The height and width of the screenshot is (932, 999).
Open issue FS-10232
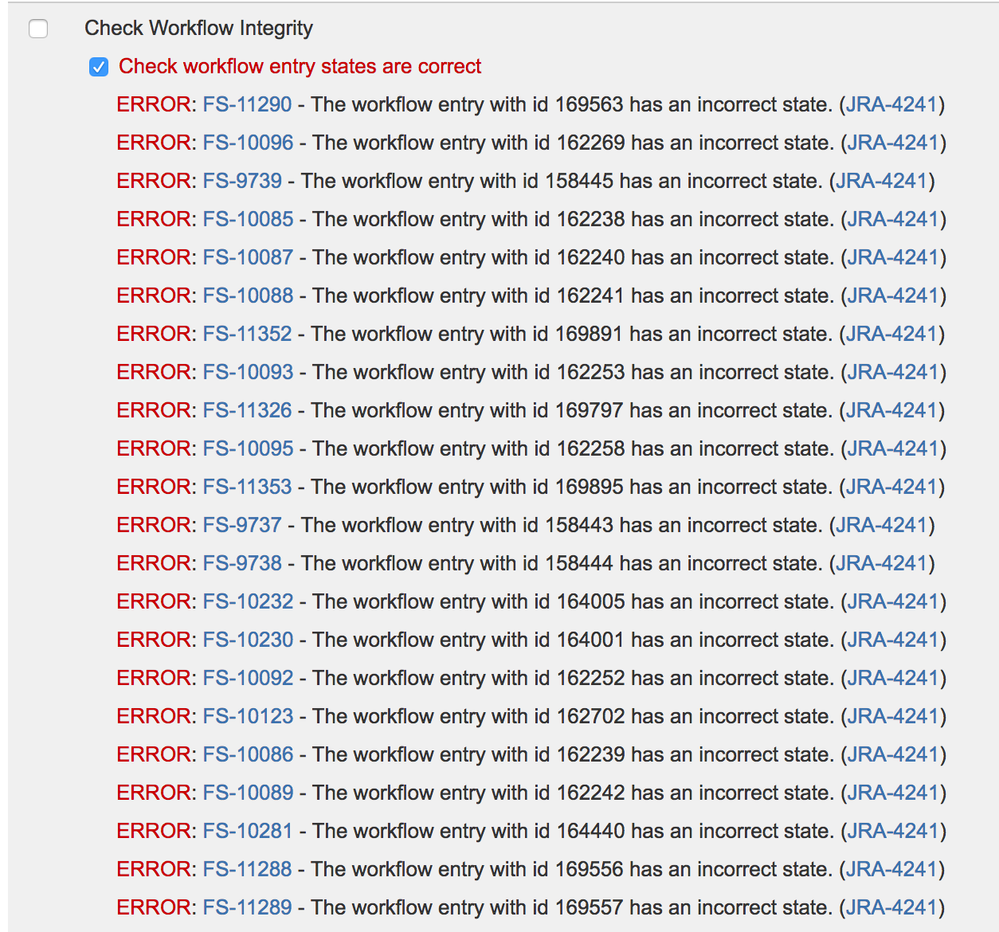246,601
